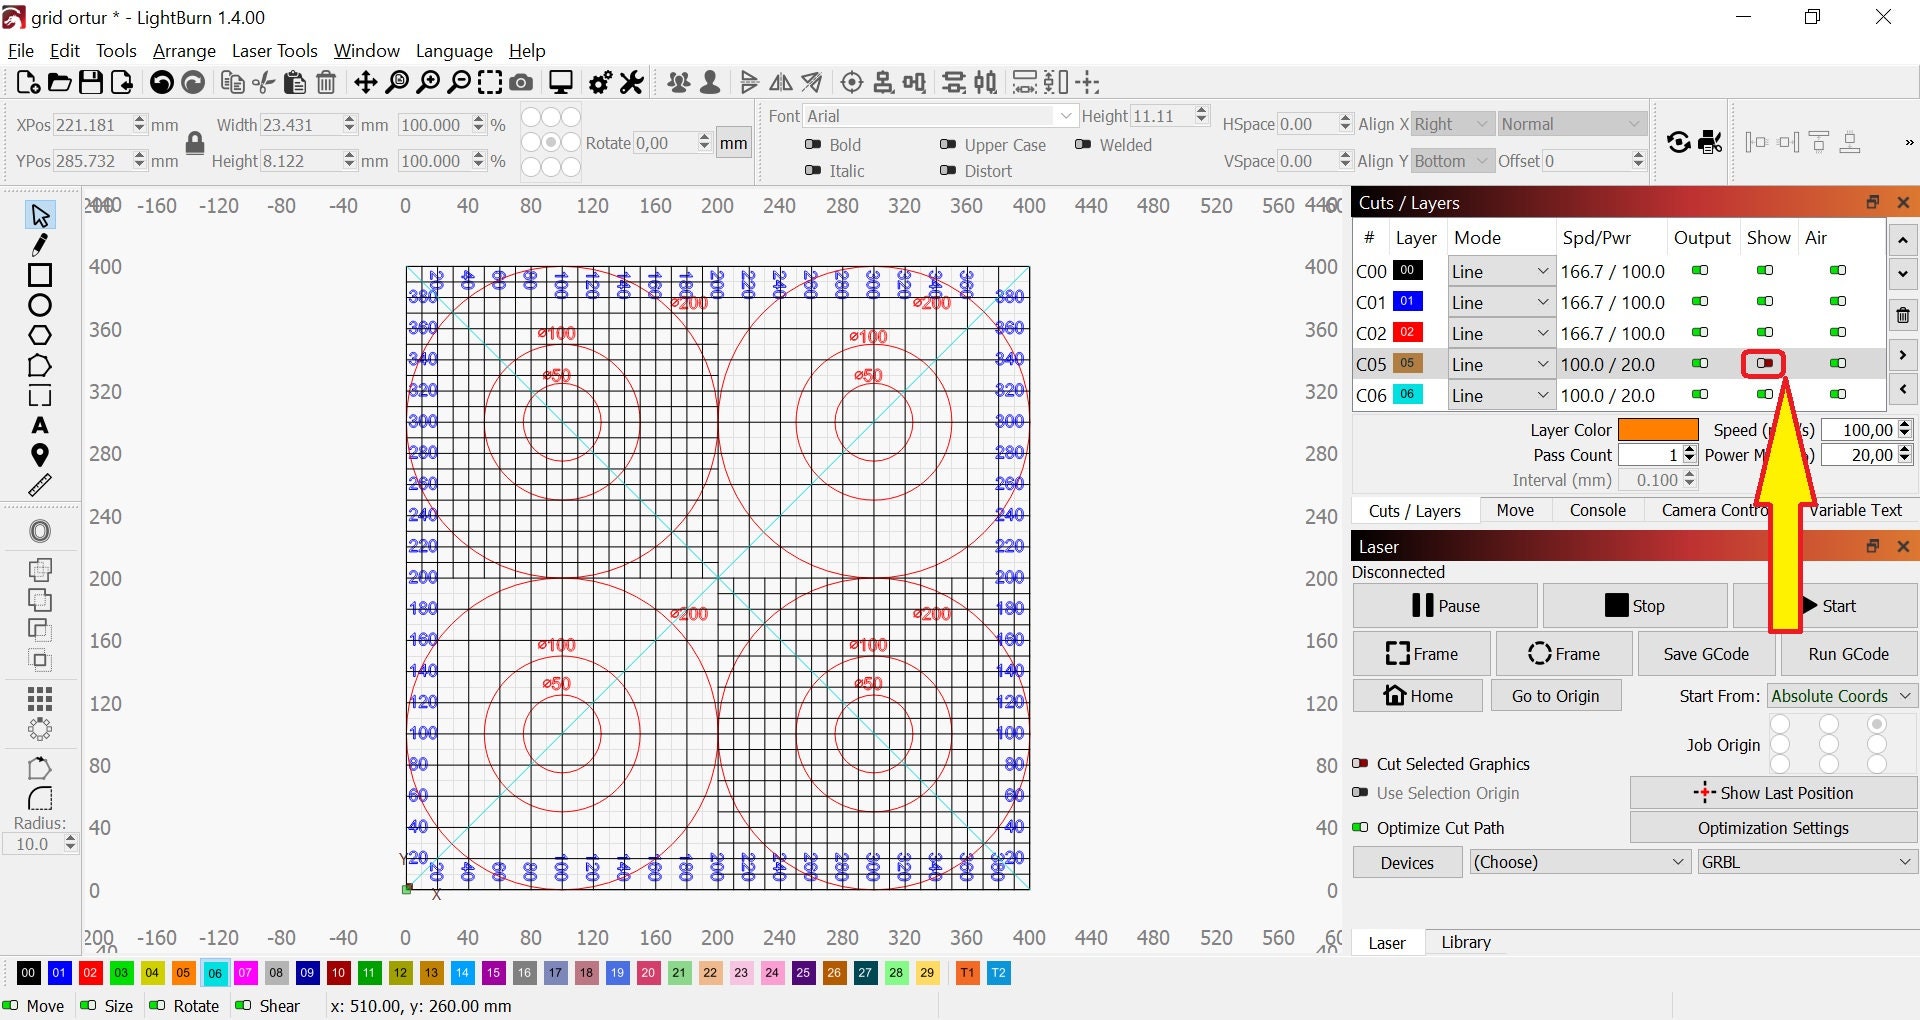This screenshot has width=1920, height=1020.
Task: Click the Rotate input field
Action: [666, 143]
